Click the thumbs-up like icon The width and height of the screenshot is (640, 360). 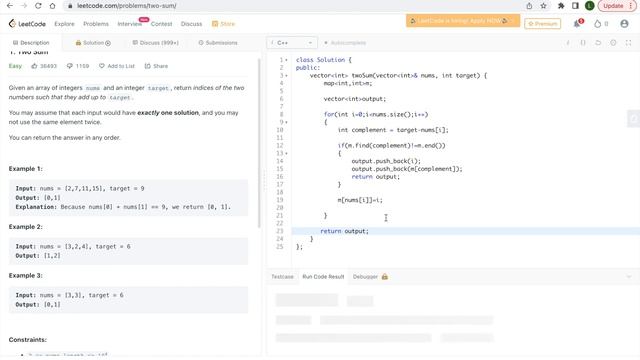tap(34, 66)
